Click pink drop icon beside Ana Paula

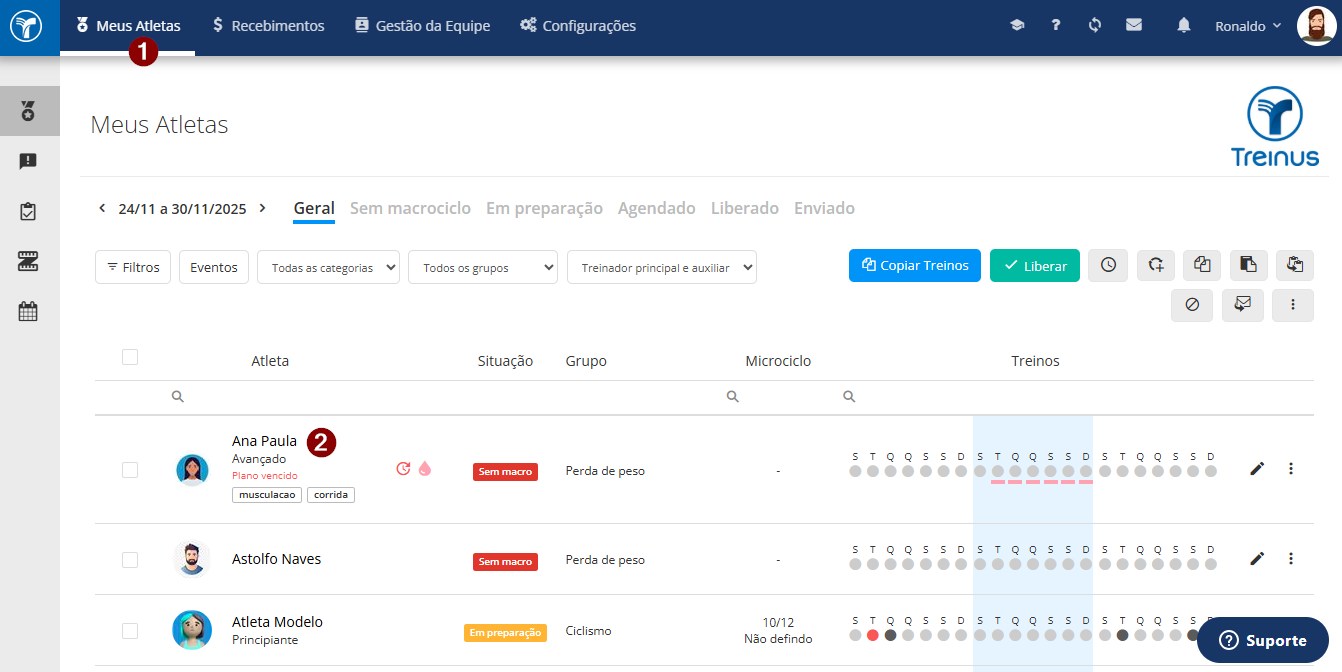point(425,468)
